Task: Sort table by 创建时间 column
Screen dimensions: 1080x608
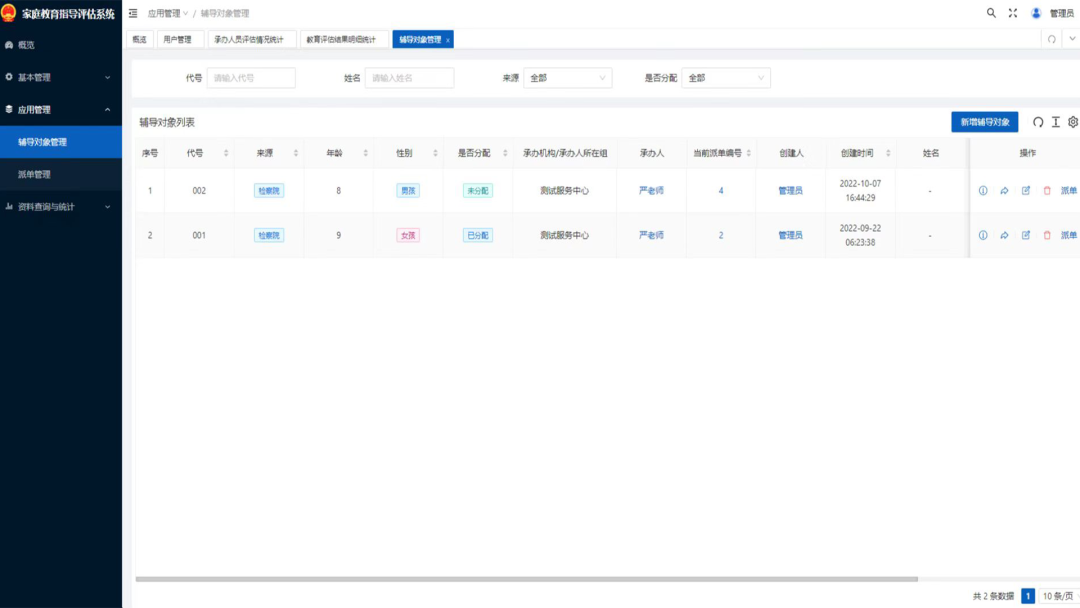Action: coord(888,153)
